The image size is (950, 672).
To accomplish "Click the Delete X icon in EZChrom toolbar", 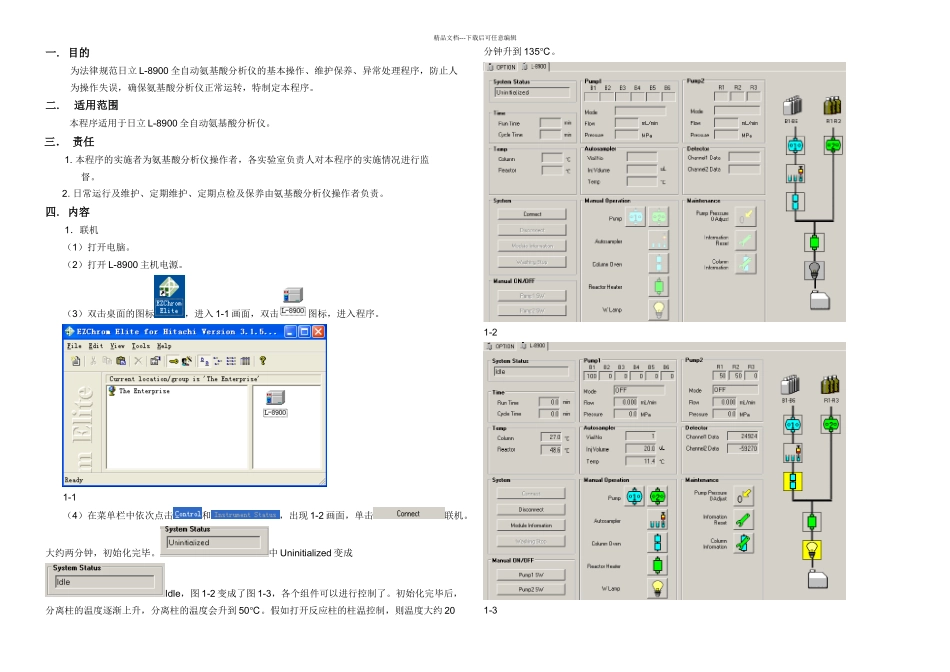I will click(138, 361).
